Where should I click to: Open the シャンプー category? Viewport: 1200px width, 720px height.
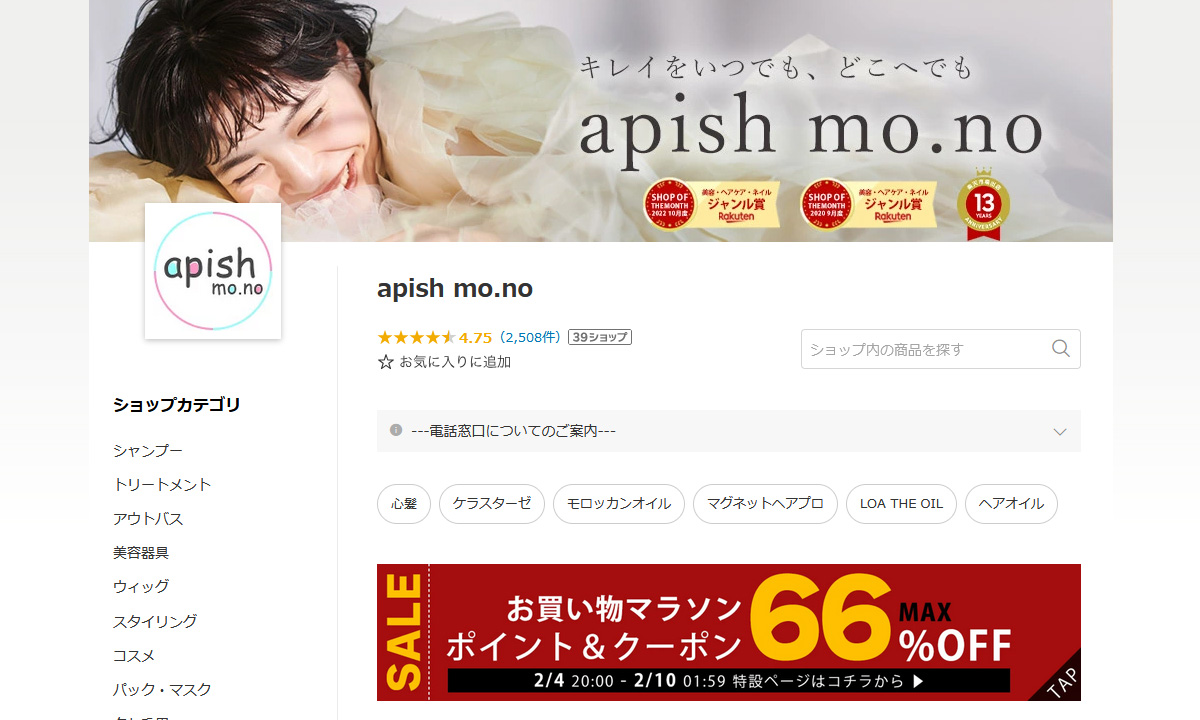point(148,451)
